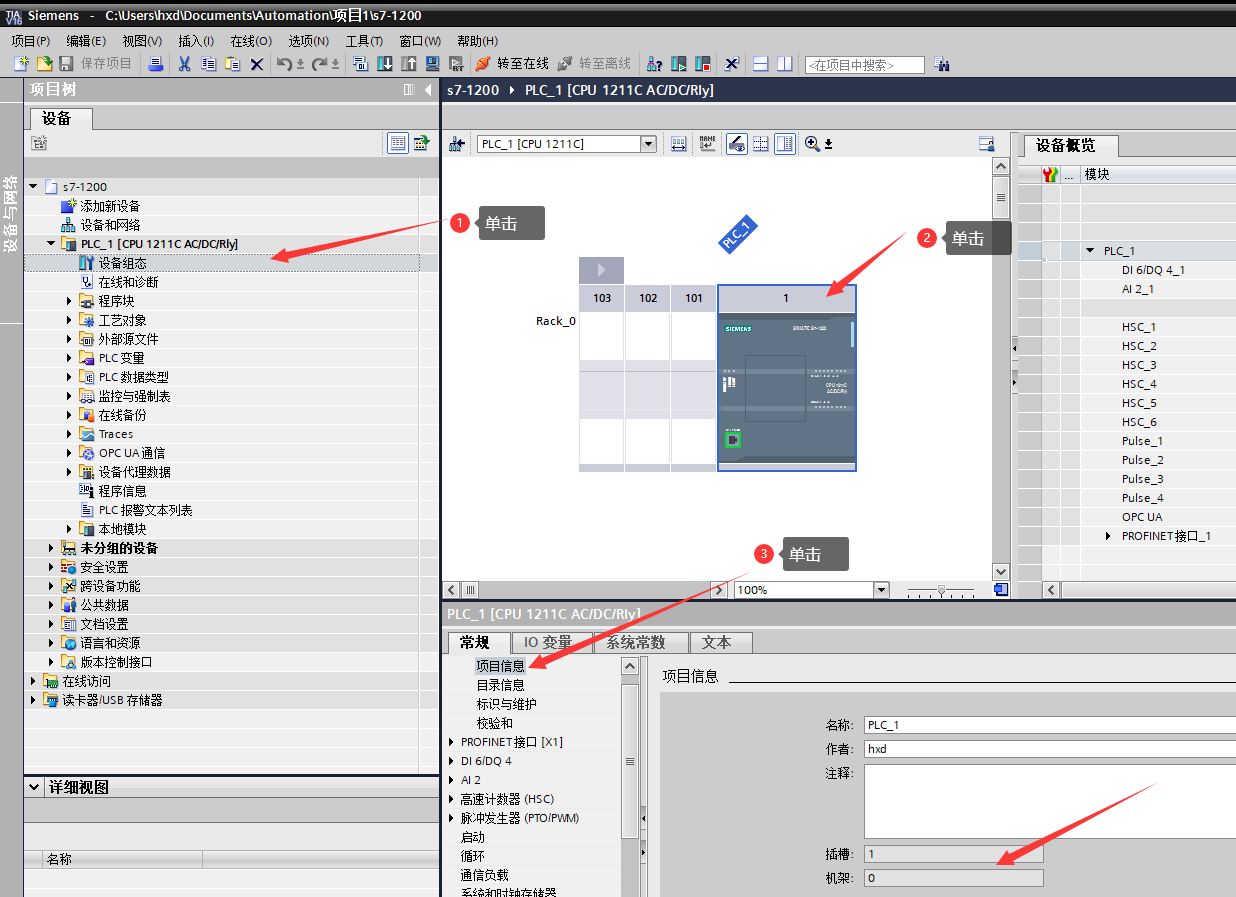Click the Copy icon in toolbar
This screenshot has height=897, width=1236.
point(208,64)
